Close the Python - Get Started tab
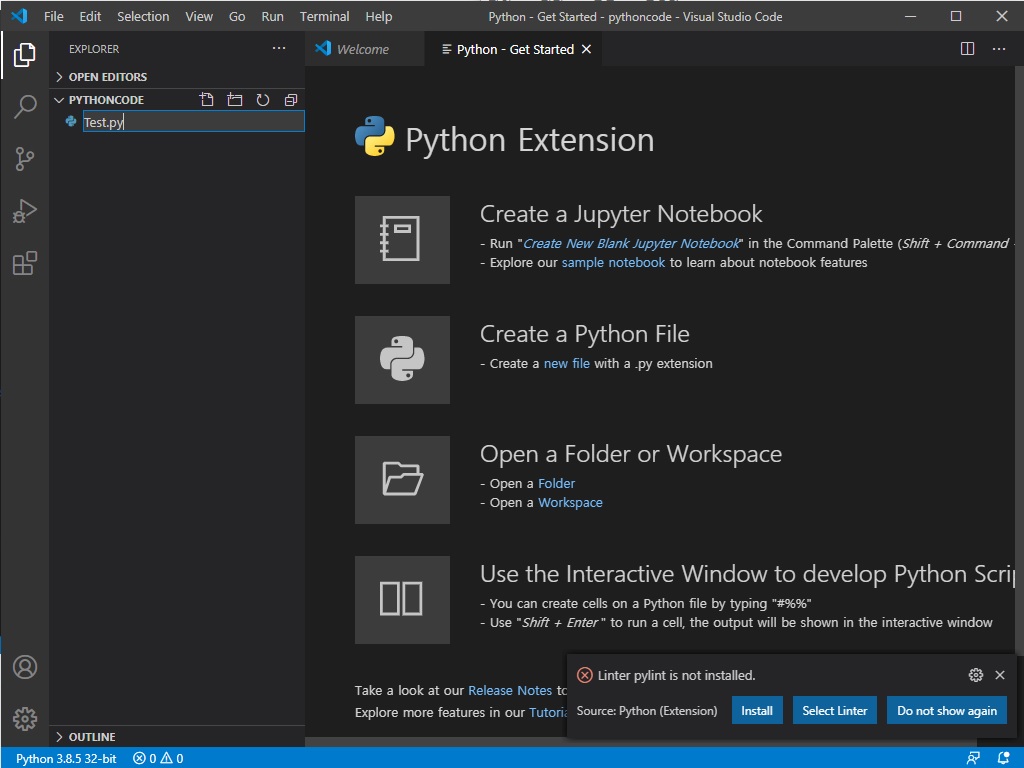 pyautogui.click(x=586, y=49)
